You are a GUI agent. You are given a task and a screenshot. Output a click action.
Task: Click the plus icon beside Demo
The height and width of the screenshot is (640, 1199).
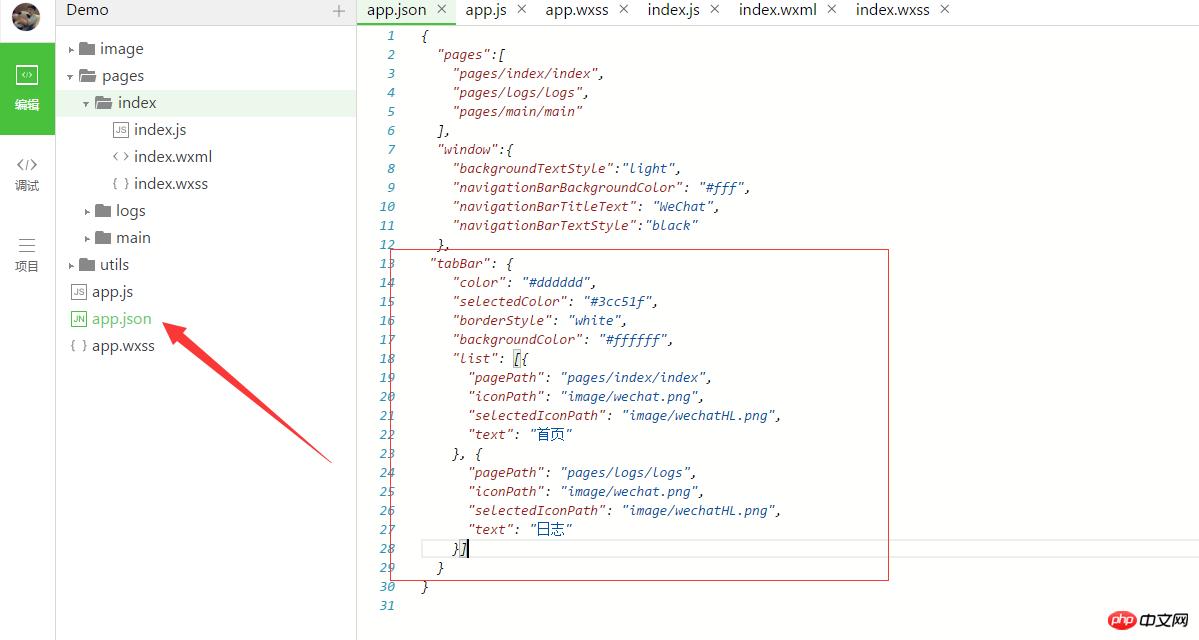pyautogui.click(x=338, y=11)
